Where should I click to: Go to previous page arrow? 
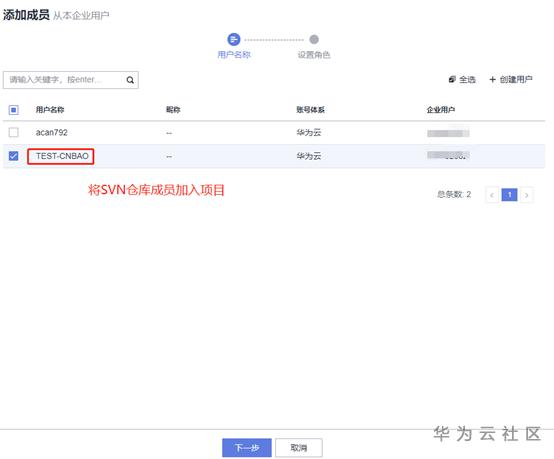click(492, 195)
